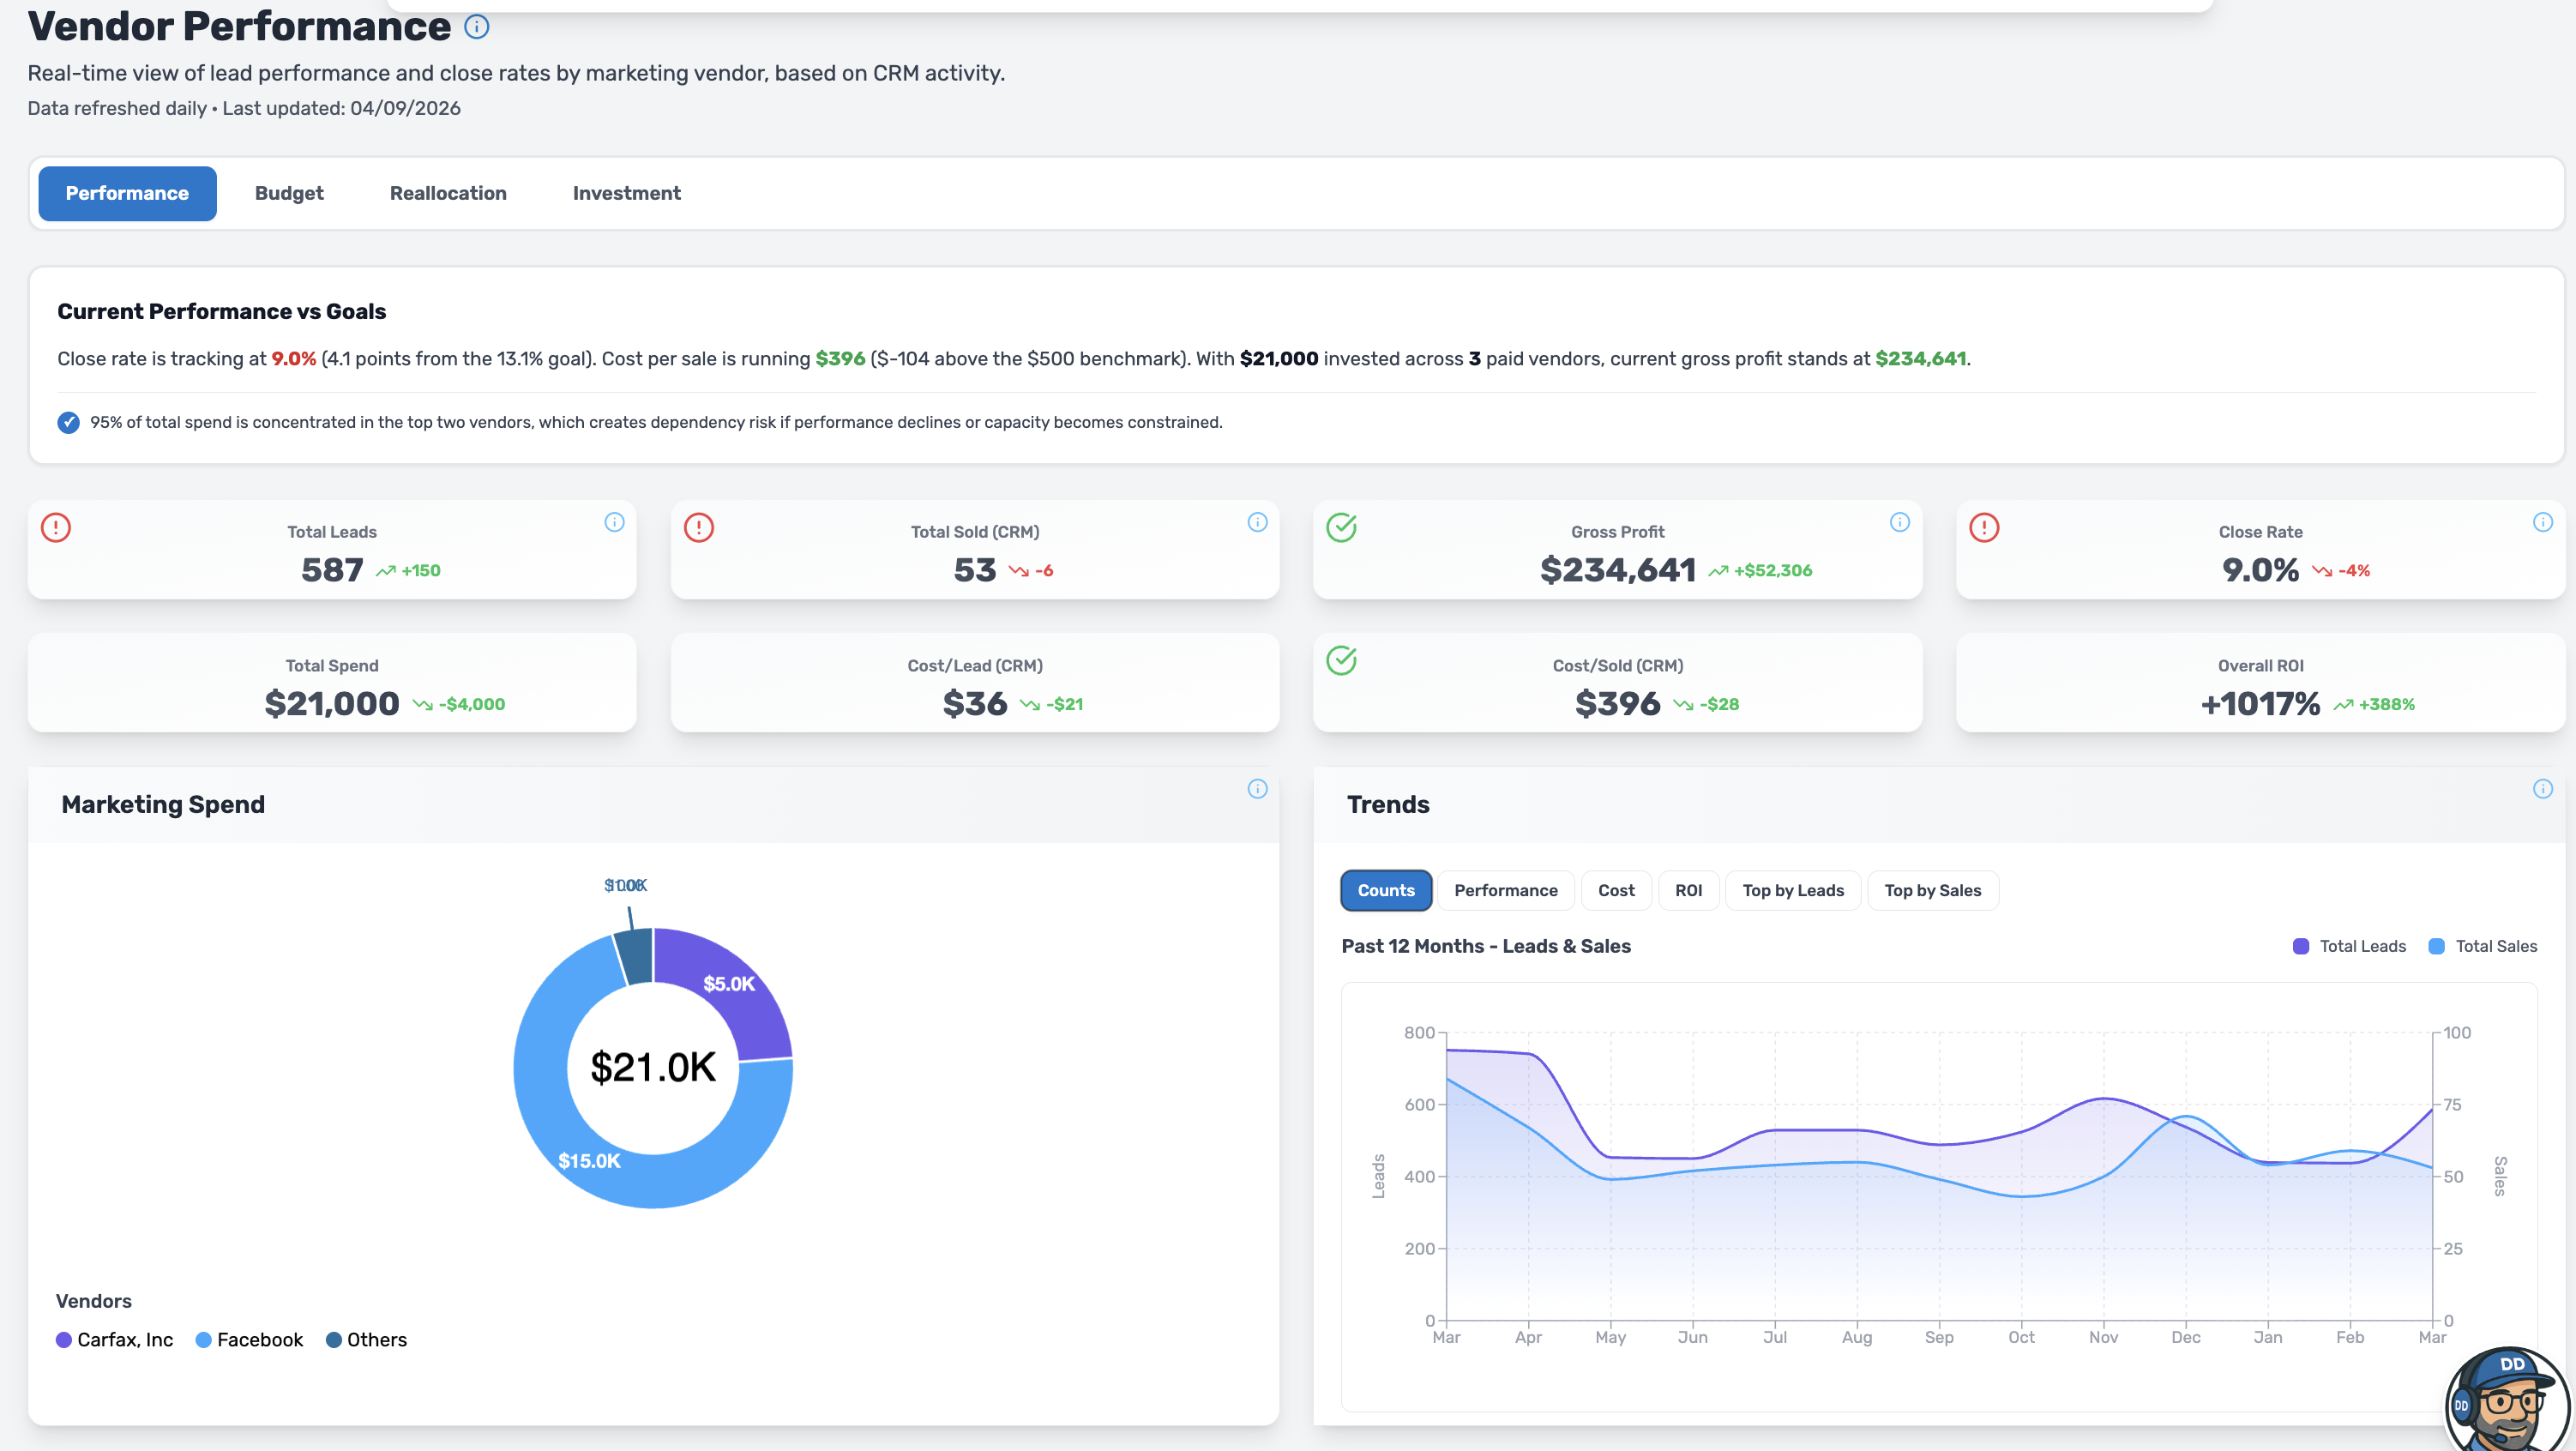This screenshot has width=2576, height=1451.
Task: Click the small dark Others donut slice
Action: [636, 955]
